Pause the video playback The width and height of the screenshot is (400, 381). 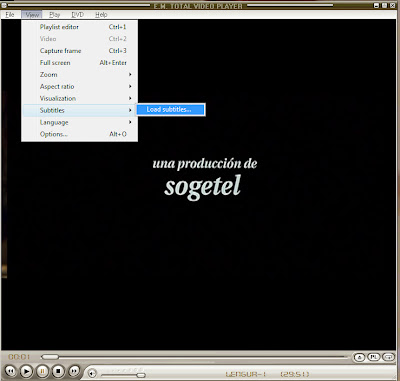point(42,371)
